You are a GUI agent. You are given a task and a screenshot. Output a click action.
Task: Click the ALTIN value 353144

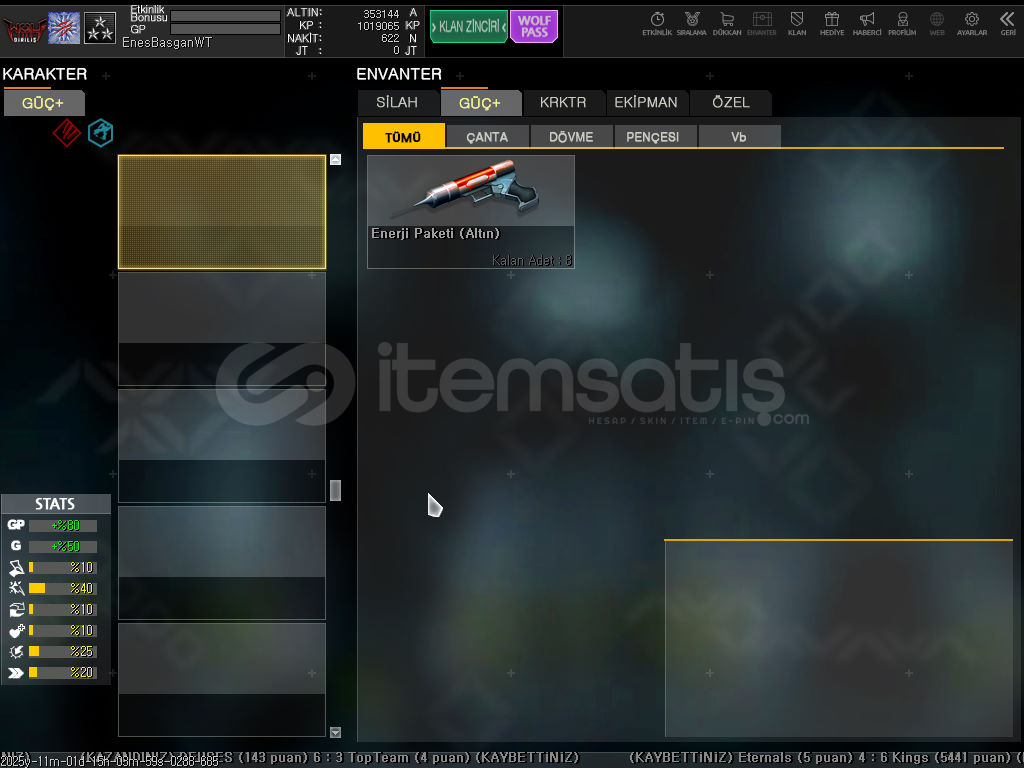tap(381, 14)
